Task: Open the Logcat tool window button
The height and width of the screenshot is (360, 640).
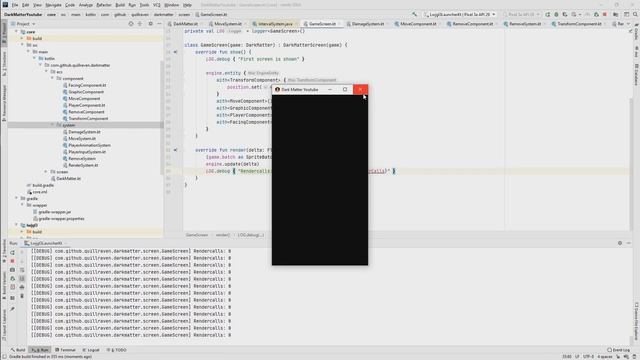Action: point(91,350)
